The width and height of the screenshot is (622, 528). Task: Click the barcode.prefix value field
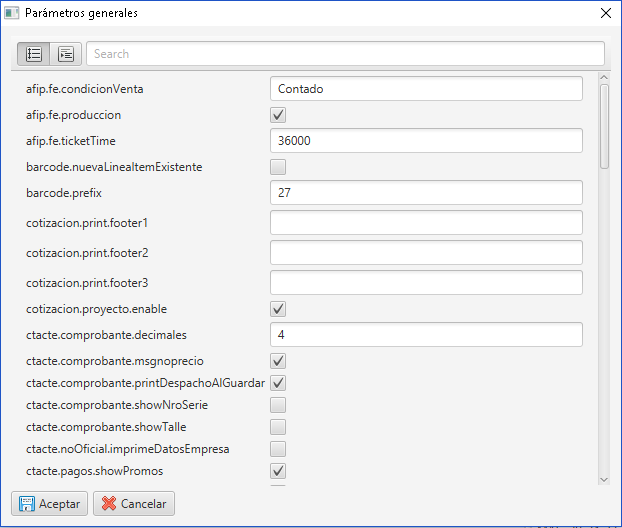(426, 193)
